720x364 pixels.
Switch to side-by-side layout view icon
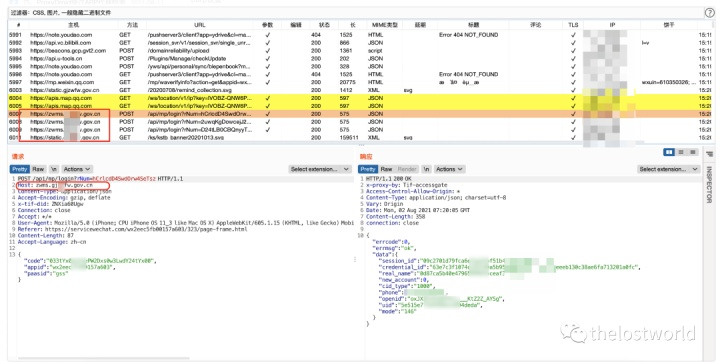coord(669,152)
